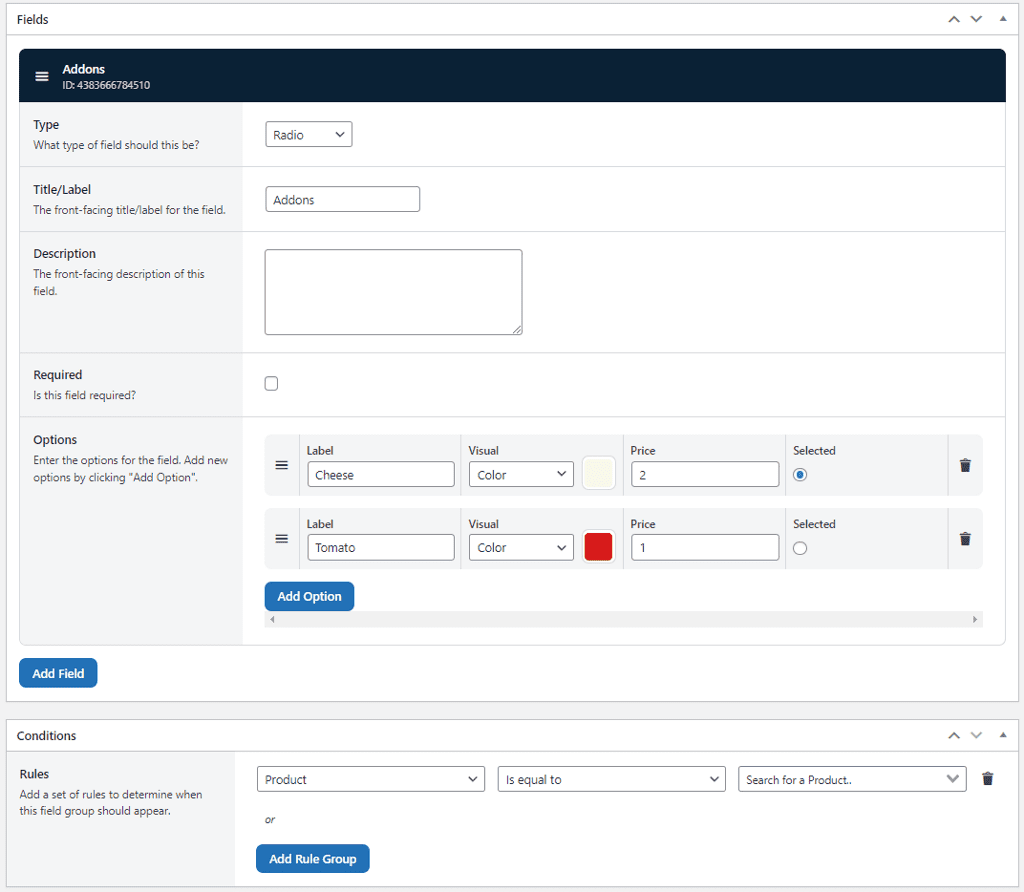Screen dimensions: 1024x892
Task: Open the Visual dropdown for Cheese option
Action: pos(521,475)
